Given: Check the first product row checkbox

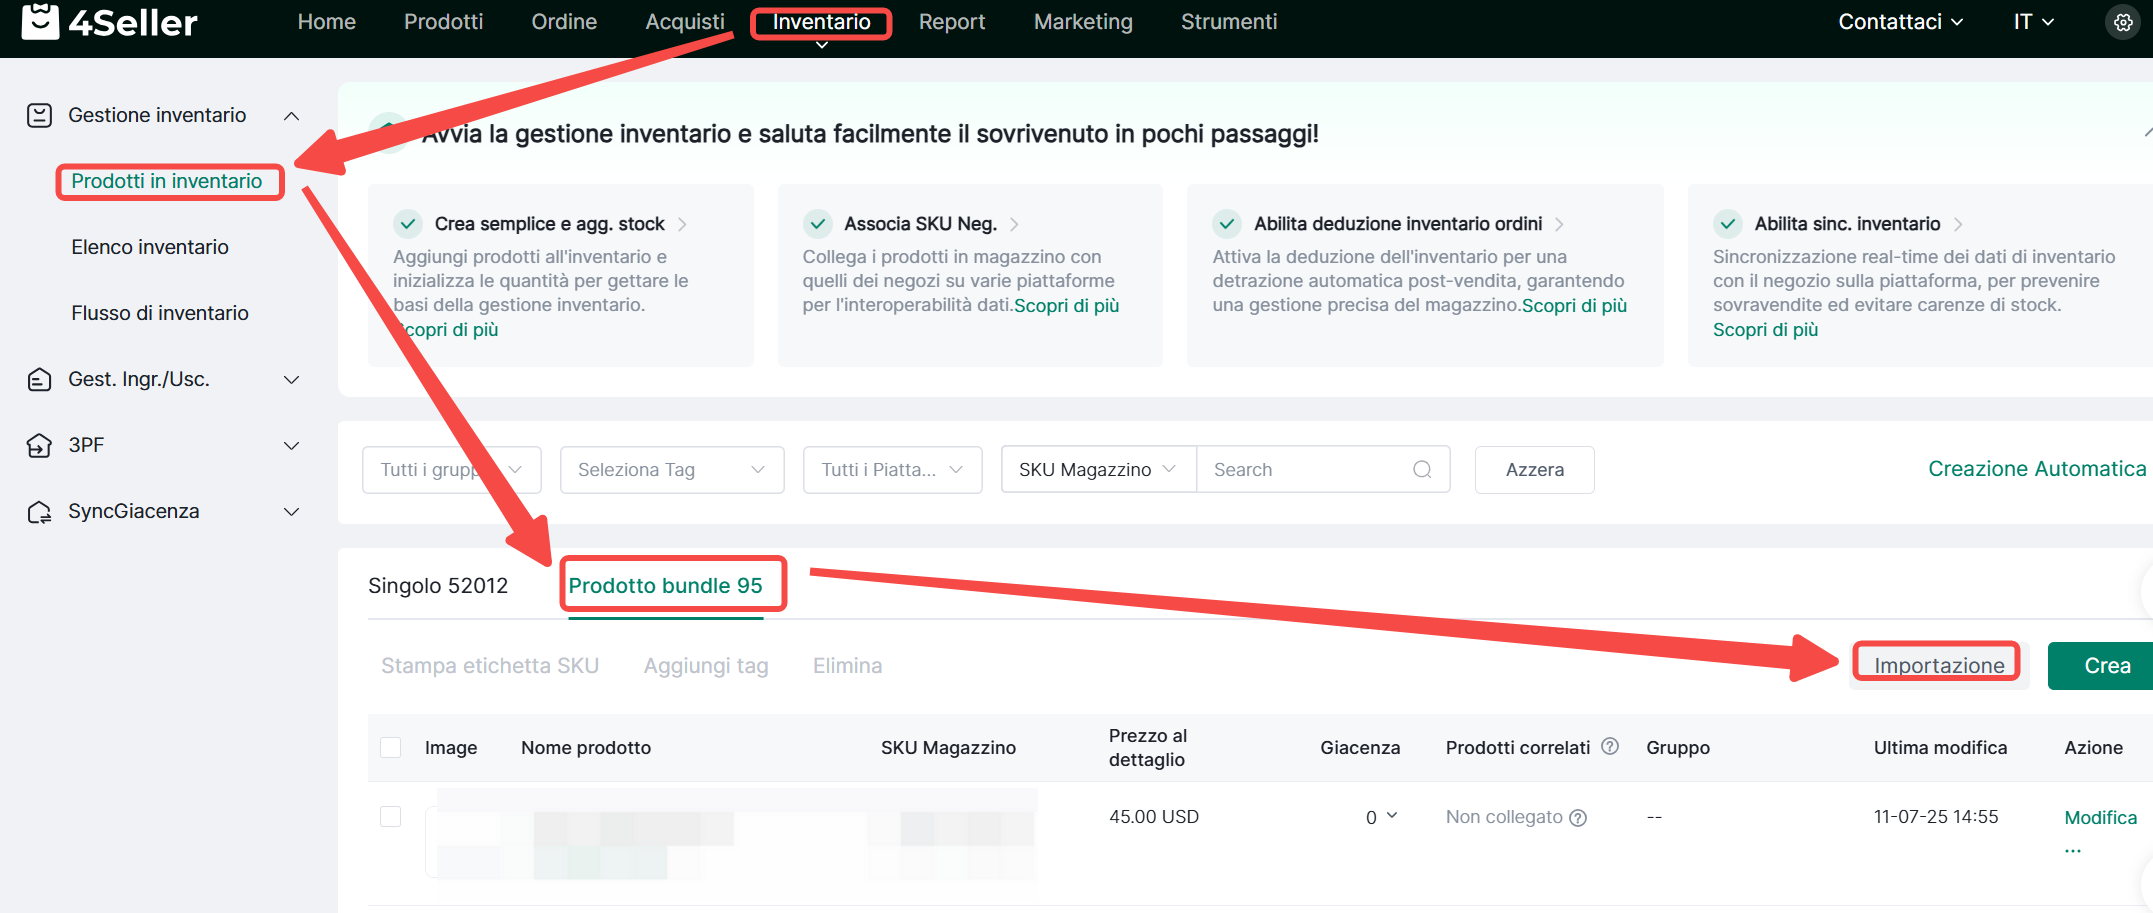Looking at the screenshot, I should pos(391,817).
